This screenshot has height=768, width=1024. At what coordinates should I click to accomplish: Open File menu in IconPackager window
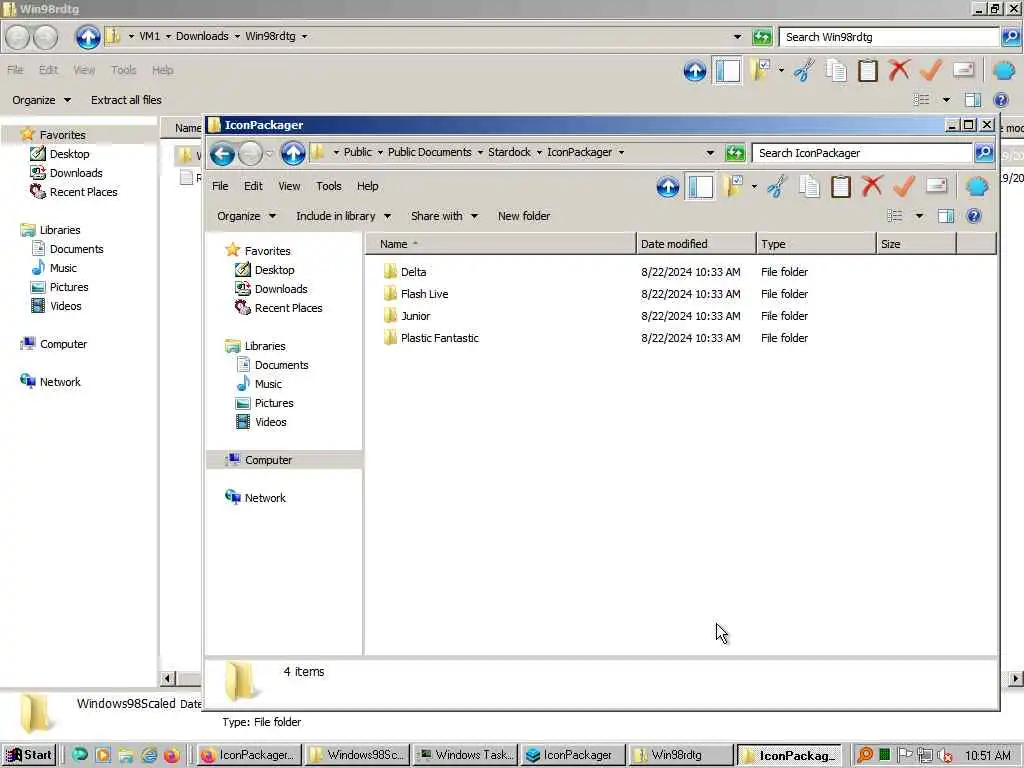click(220, 186)
